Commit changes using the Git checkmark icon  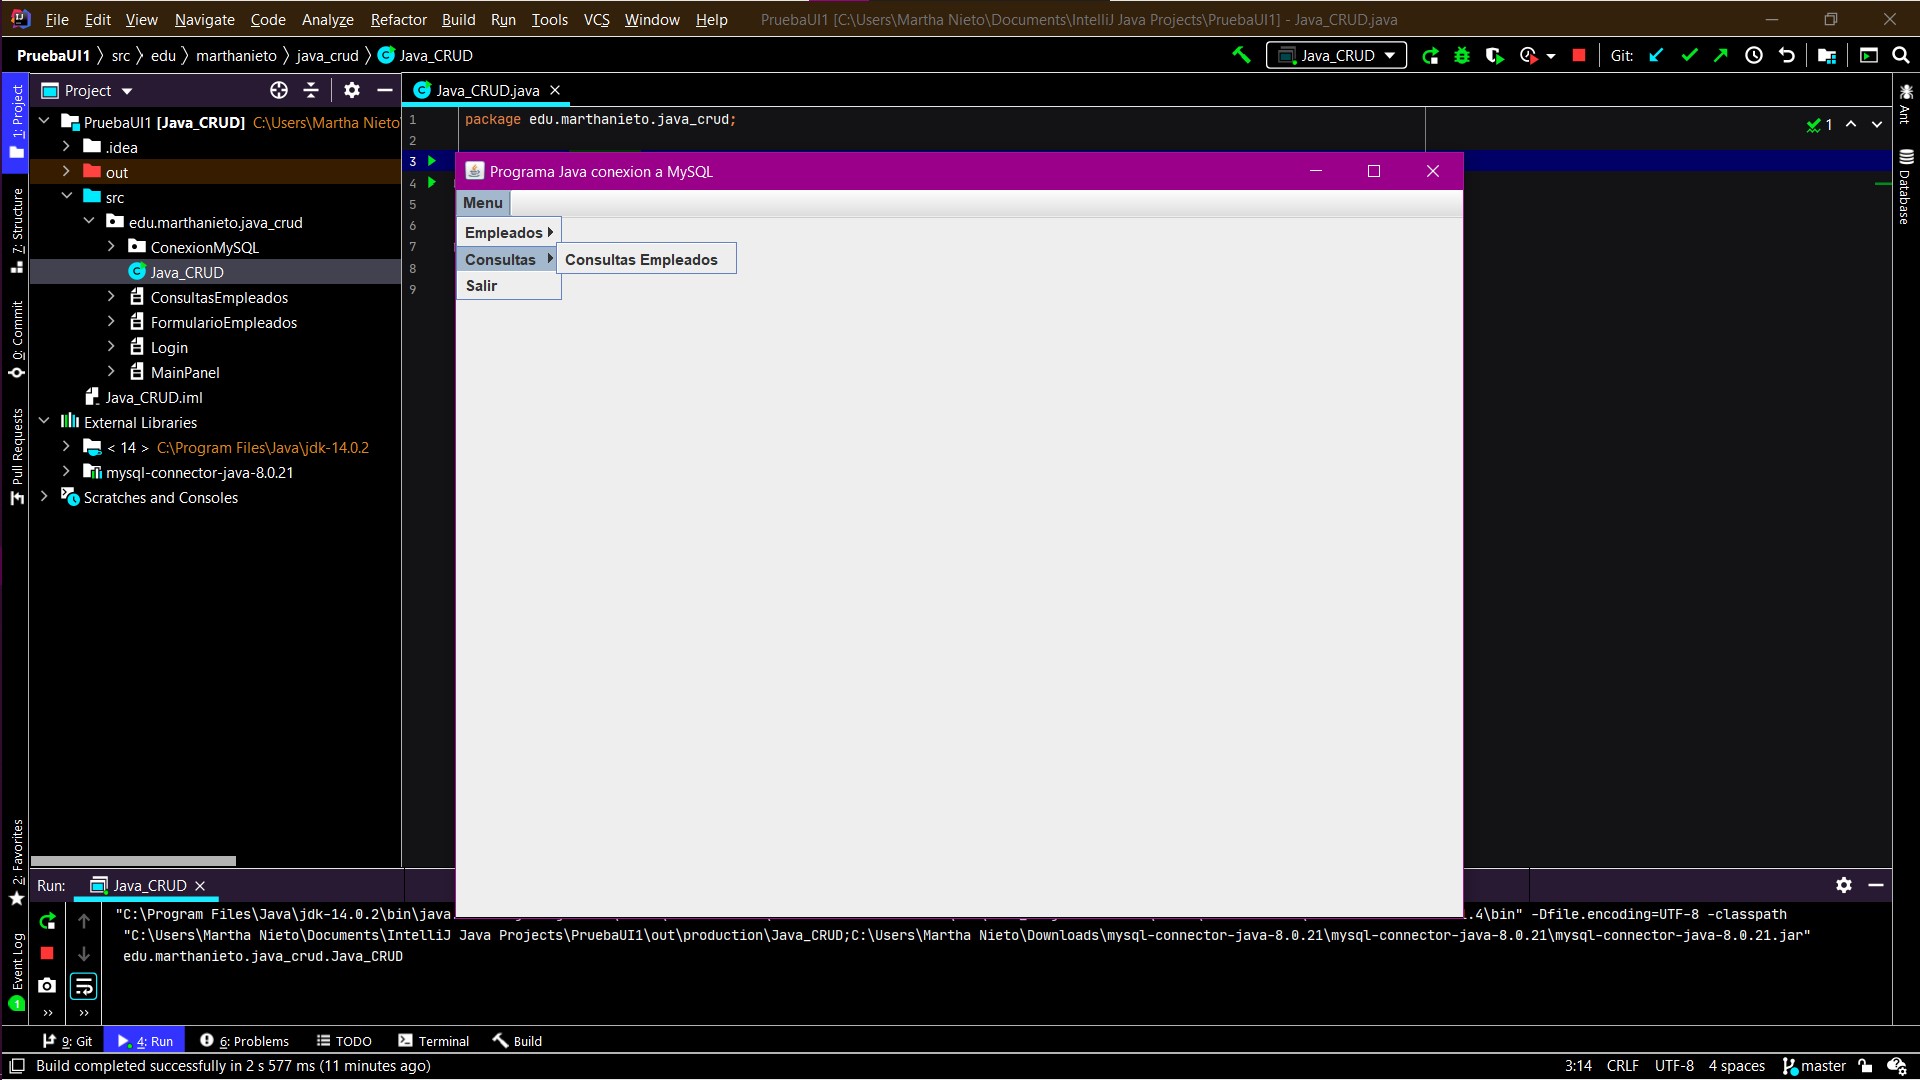pos(1690,55)
